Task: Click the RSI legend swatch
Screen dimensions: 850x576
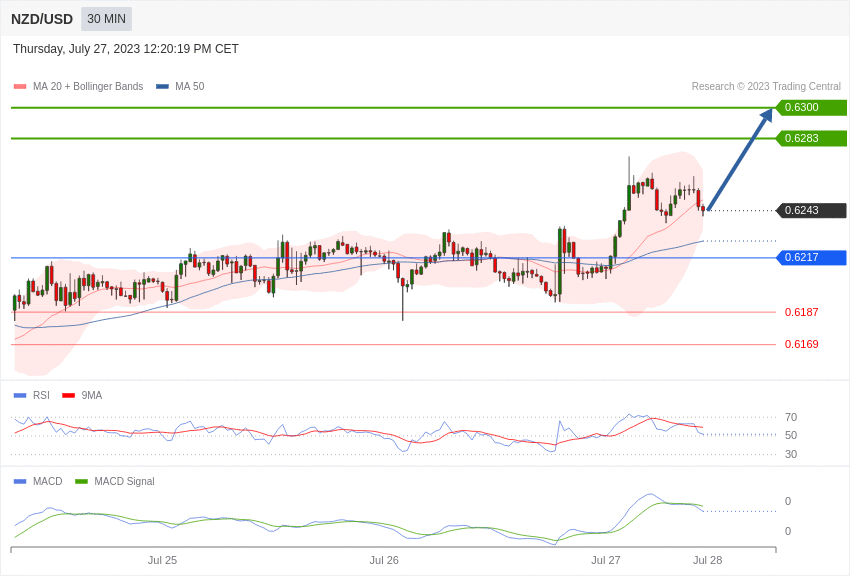Action: point(20,396)
